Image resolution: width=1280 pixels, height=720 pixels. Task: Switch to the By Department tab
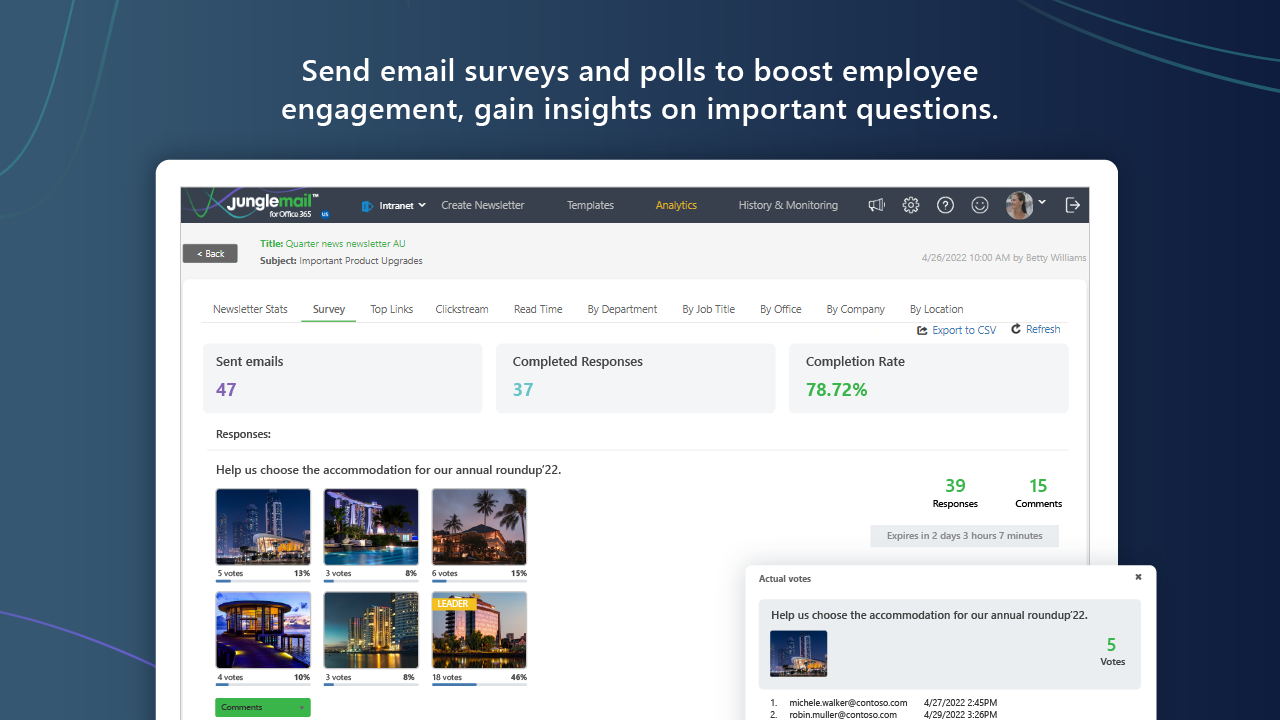pos(622,309)
